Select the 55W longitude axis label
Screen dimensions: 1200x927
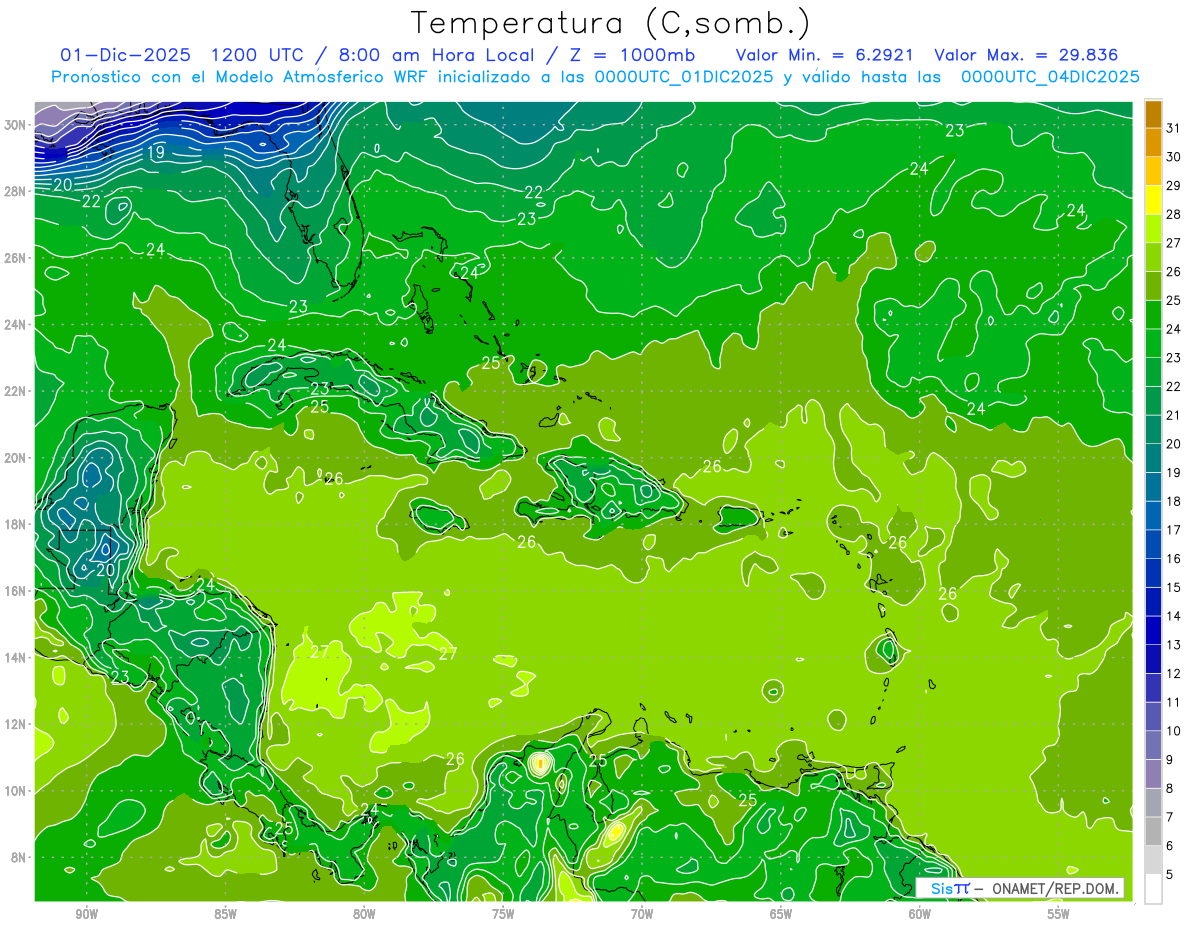(1058, 915)
